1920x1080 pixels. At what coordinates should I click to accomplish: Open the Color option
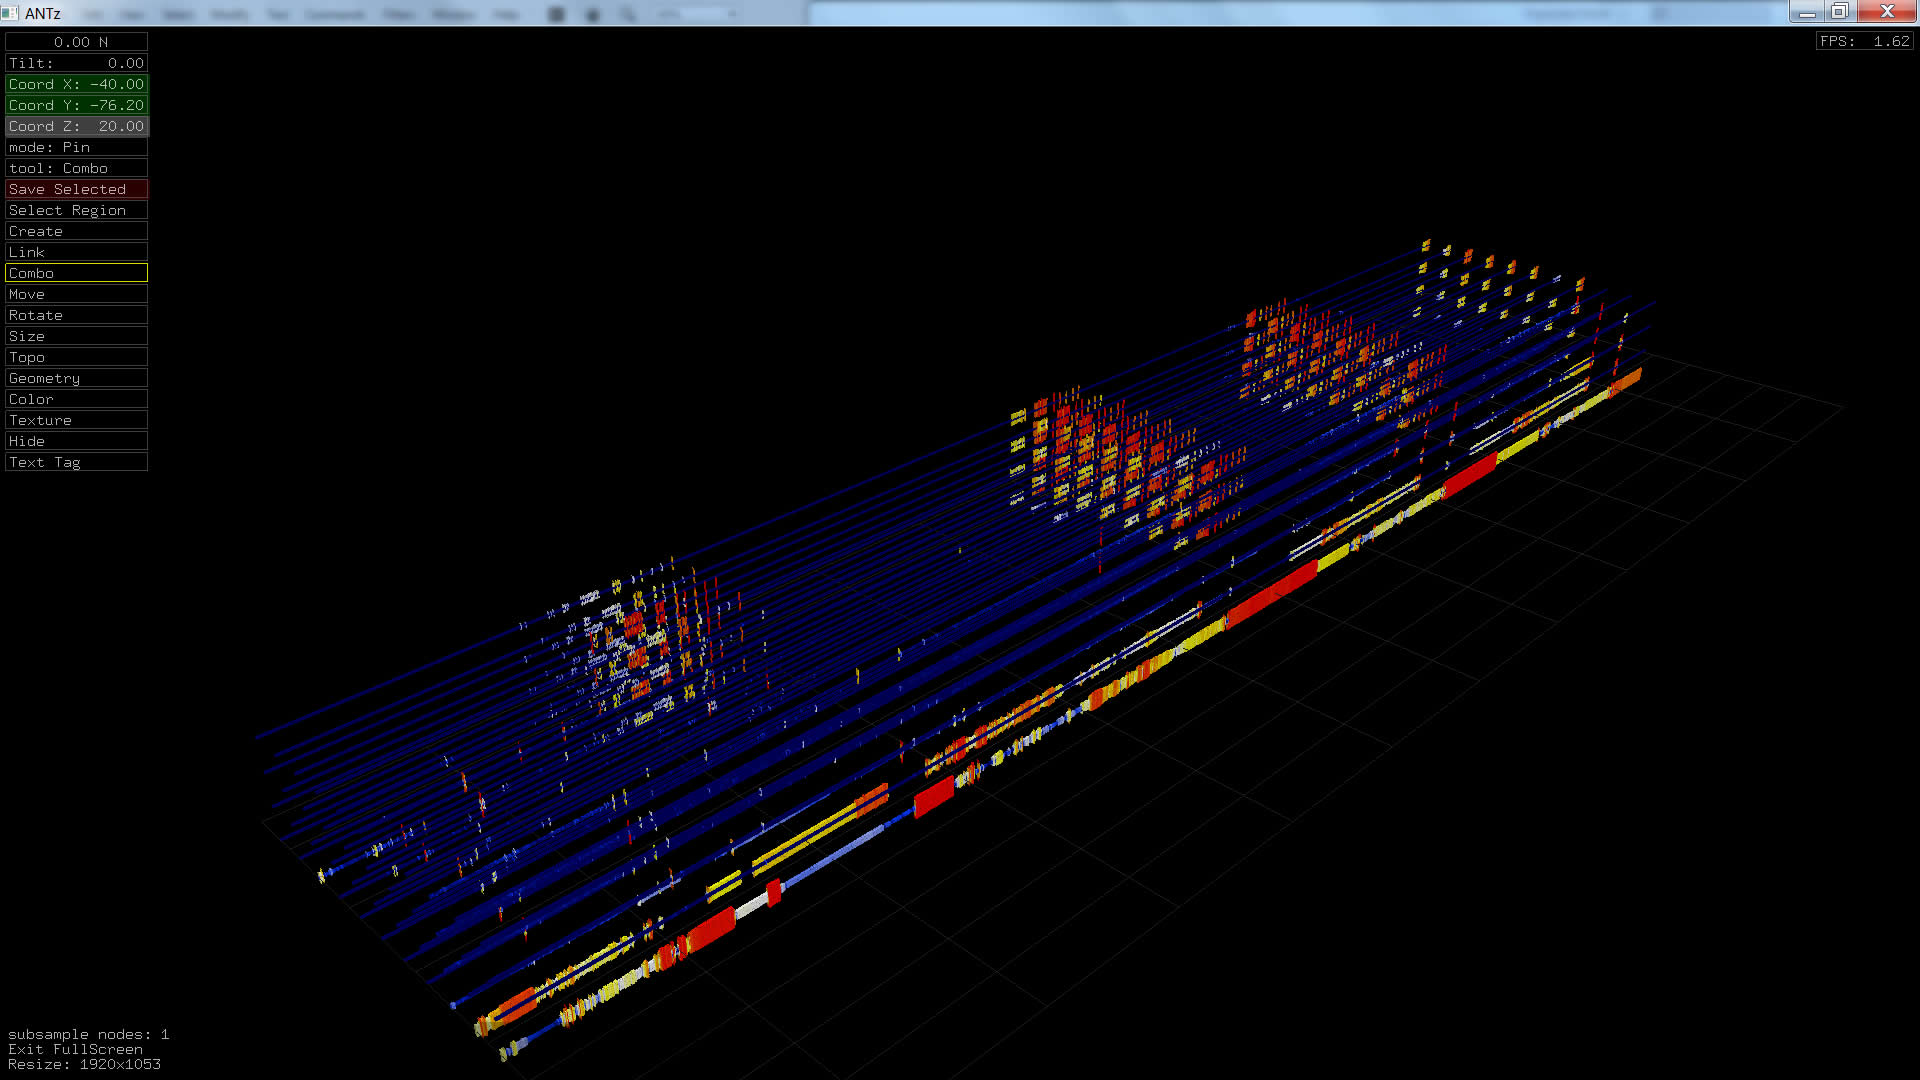[76, 399]
